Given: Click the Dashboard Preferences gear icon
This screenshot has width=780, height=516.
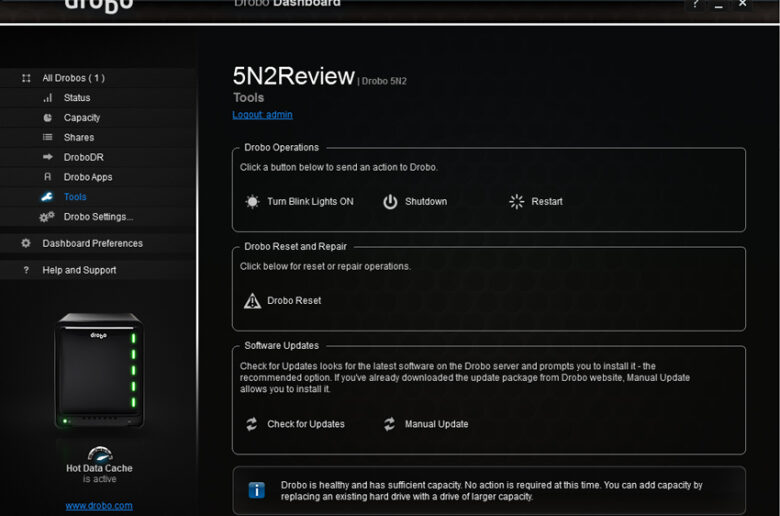Looking at the screenshot, I should click(26, 243).
